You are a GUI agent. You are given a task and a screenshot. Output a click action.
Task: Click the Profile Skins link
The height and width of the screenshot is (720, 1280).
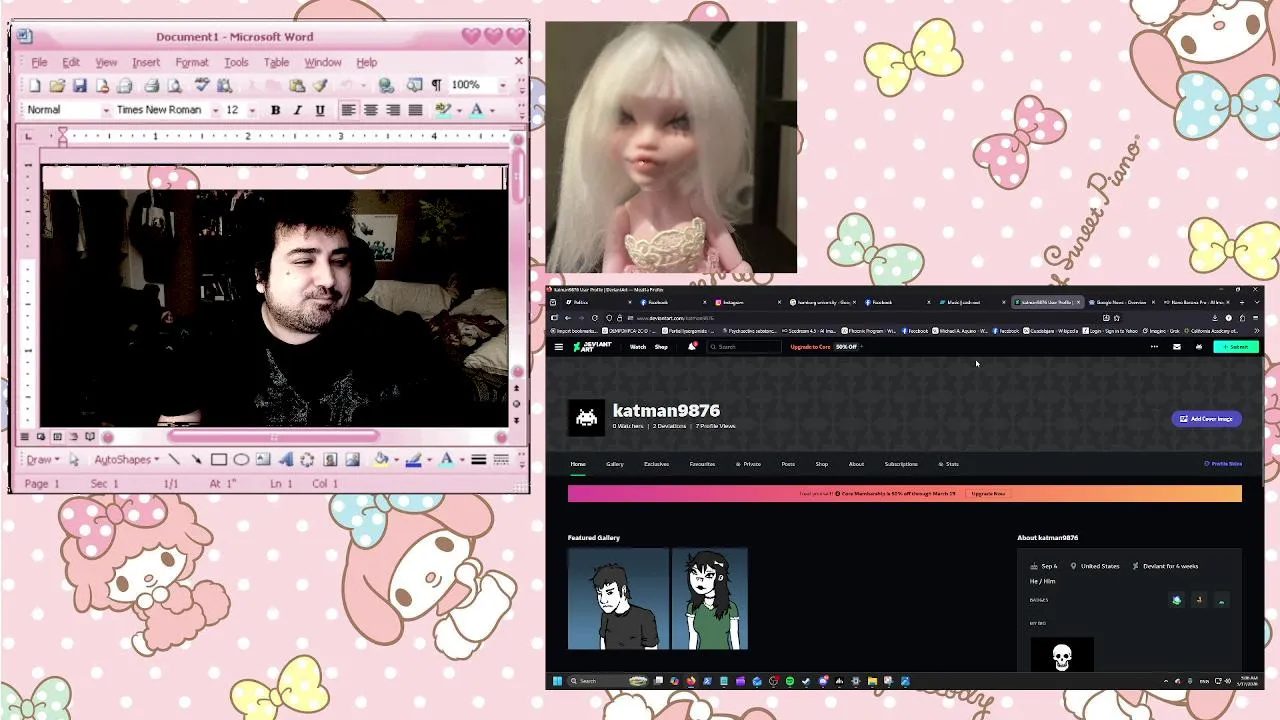1224,464
